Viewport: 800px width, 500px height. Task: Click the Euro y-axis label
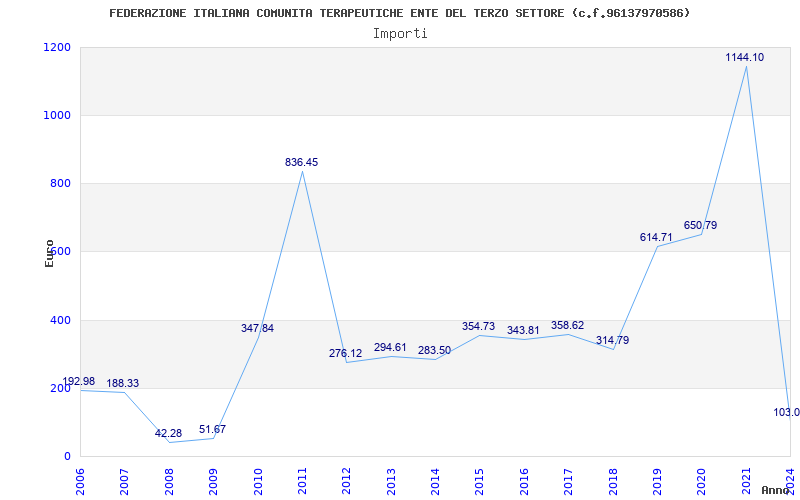point(49,254)
